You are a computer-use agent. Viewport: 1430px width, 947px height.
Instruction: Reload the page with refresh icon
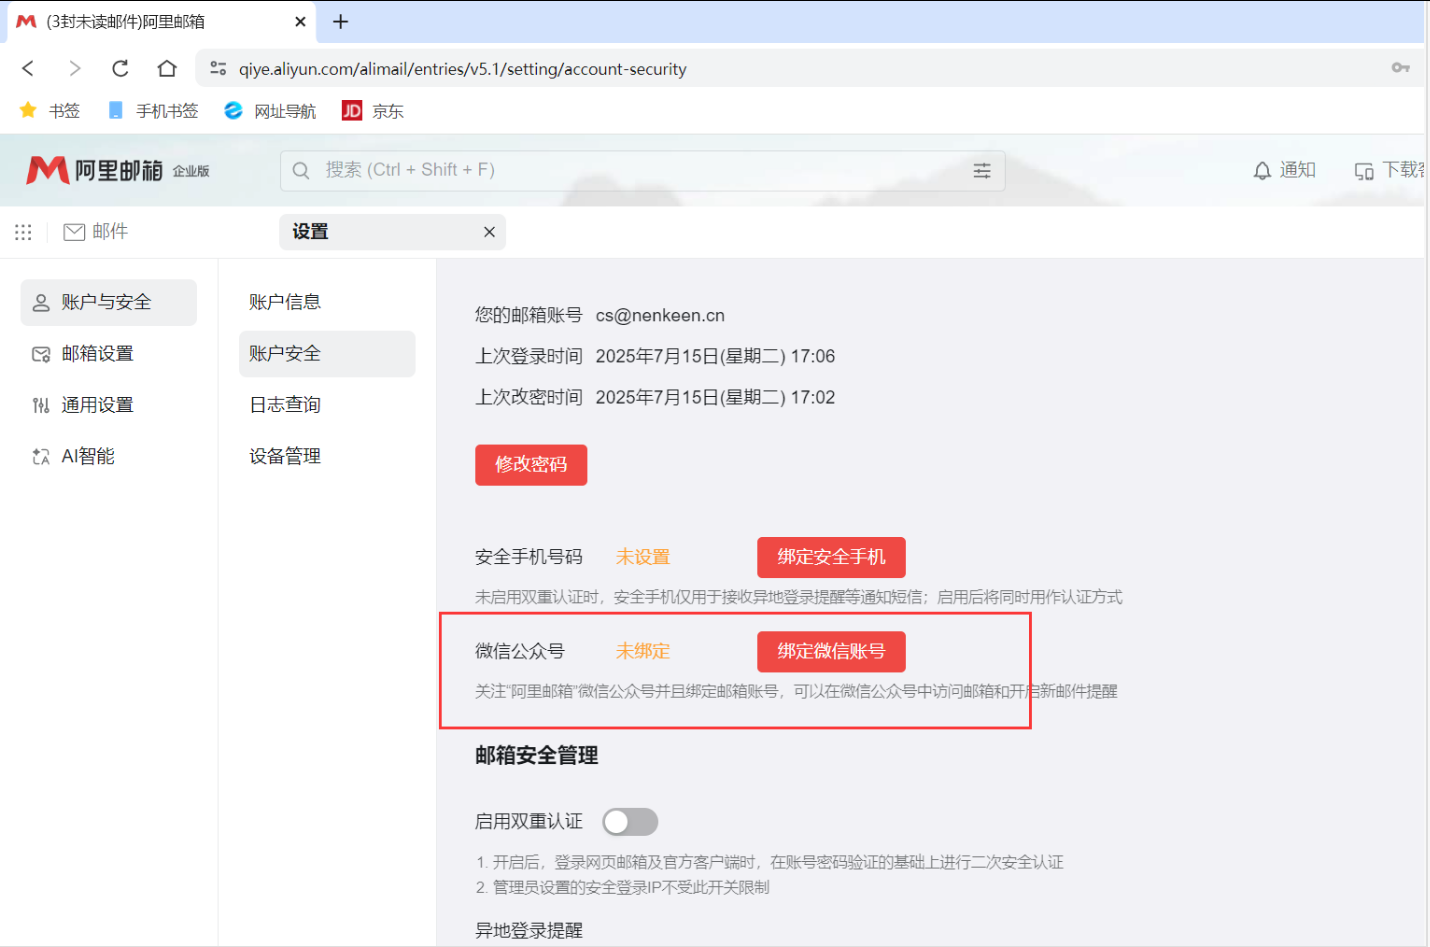pyautogui.click(x=120, y=68)
